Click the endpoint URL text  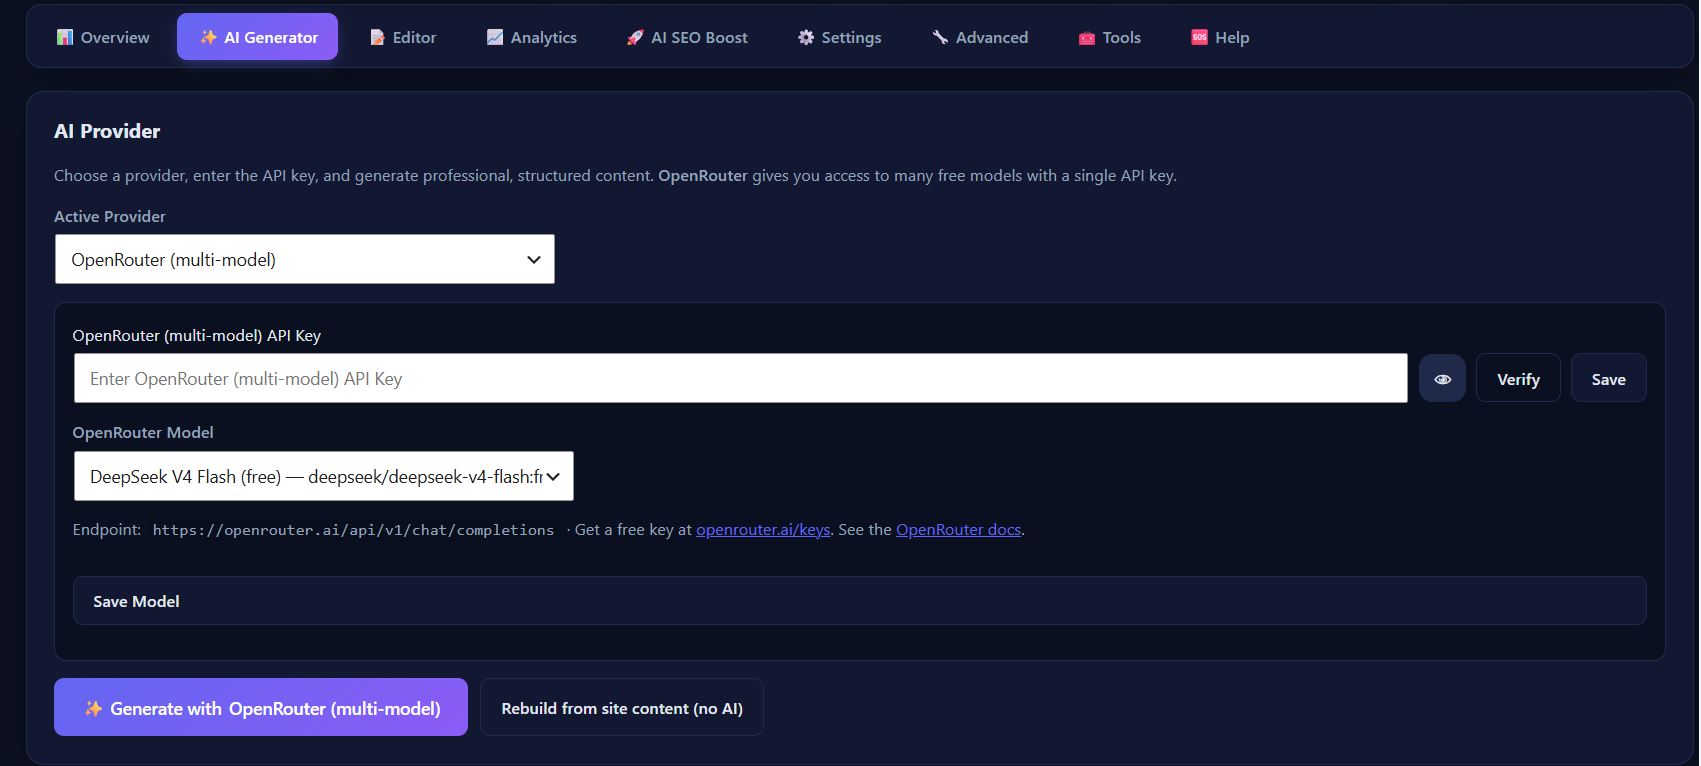coord(353,530)
